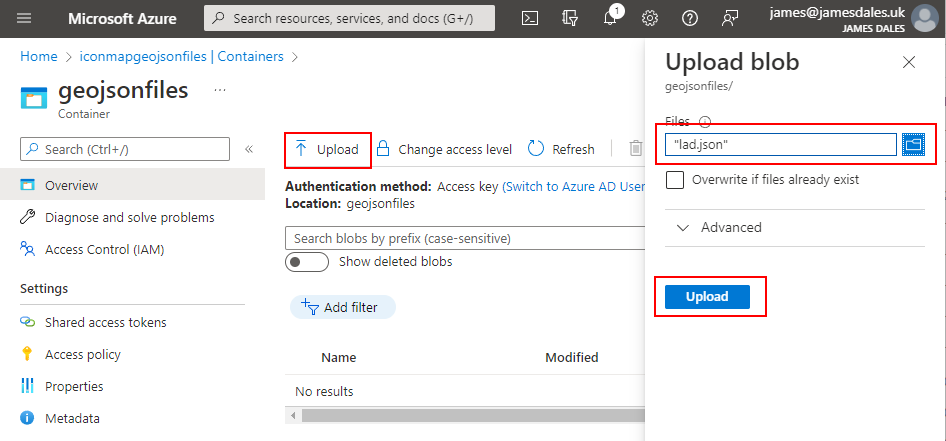
Task: Focus the top search resources box
Action: [349, 18]
